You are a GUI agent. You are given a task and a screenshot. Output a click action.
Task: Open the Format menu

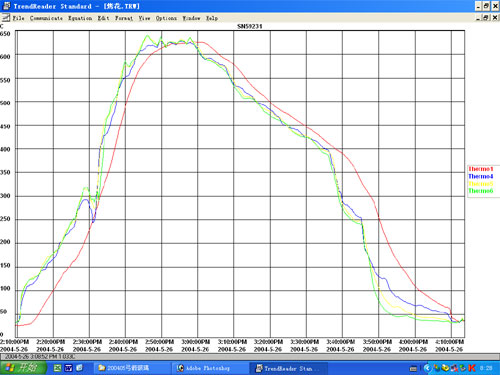124,18
